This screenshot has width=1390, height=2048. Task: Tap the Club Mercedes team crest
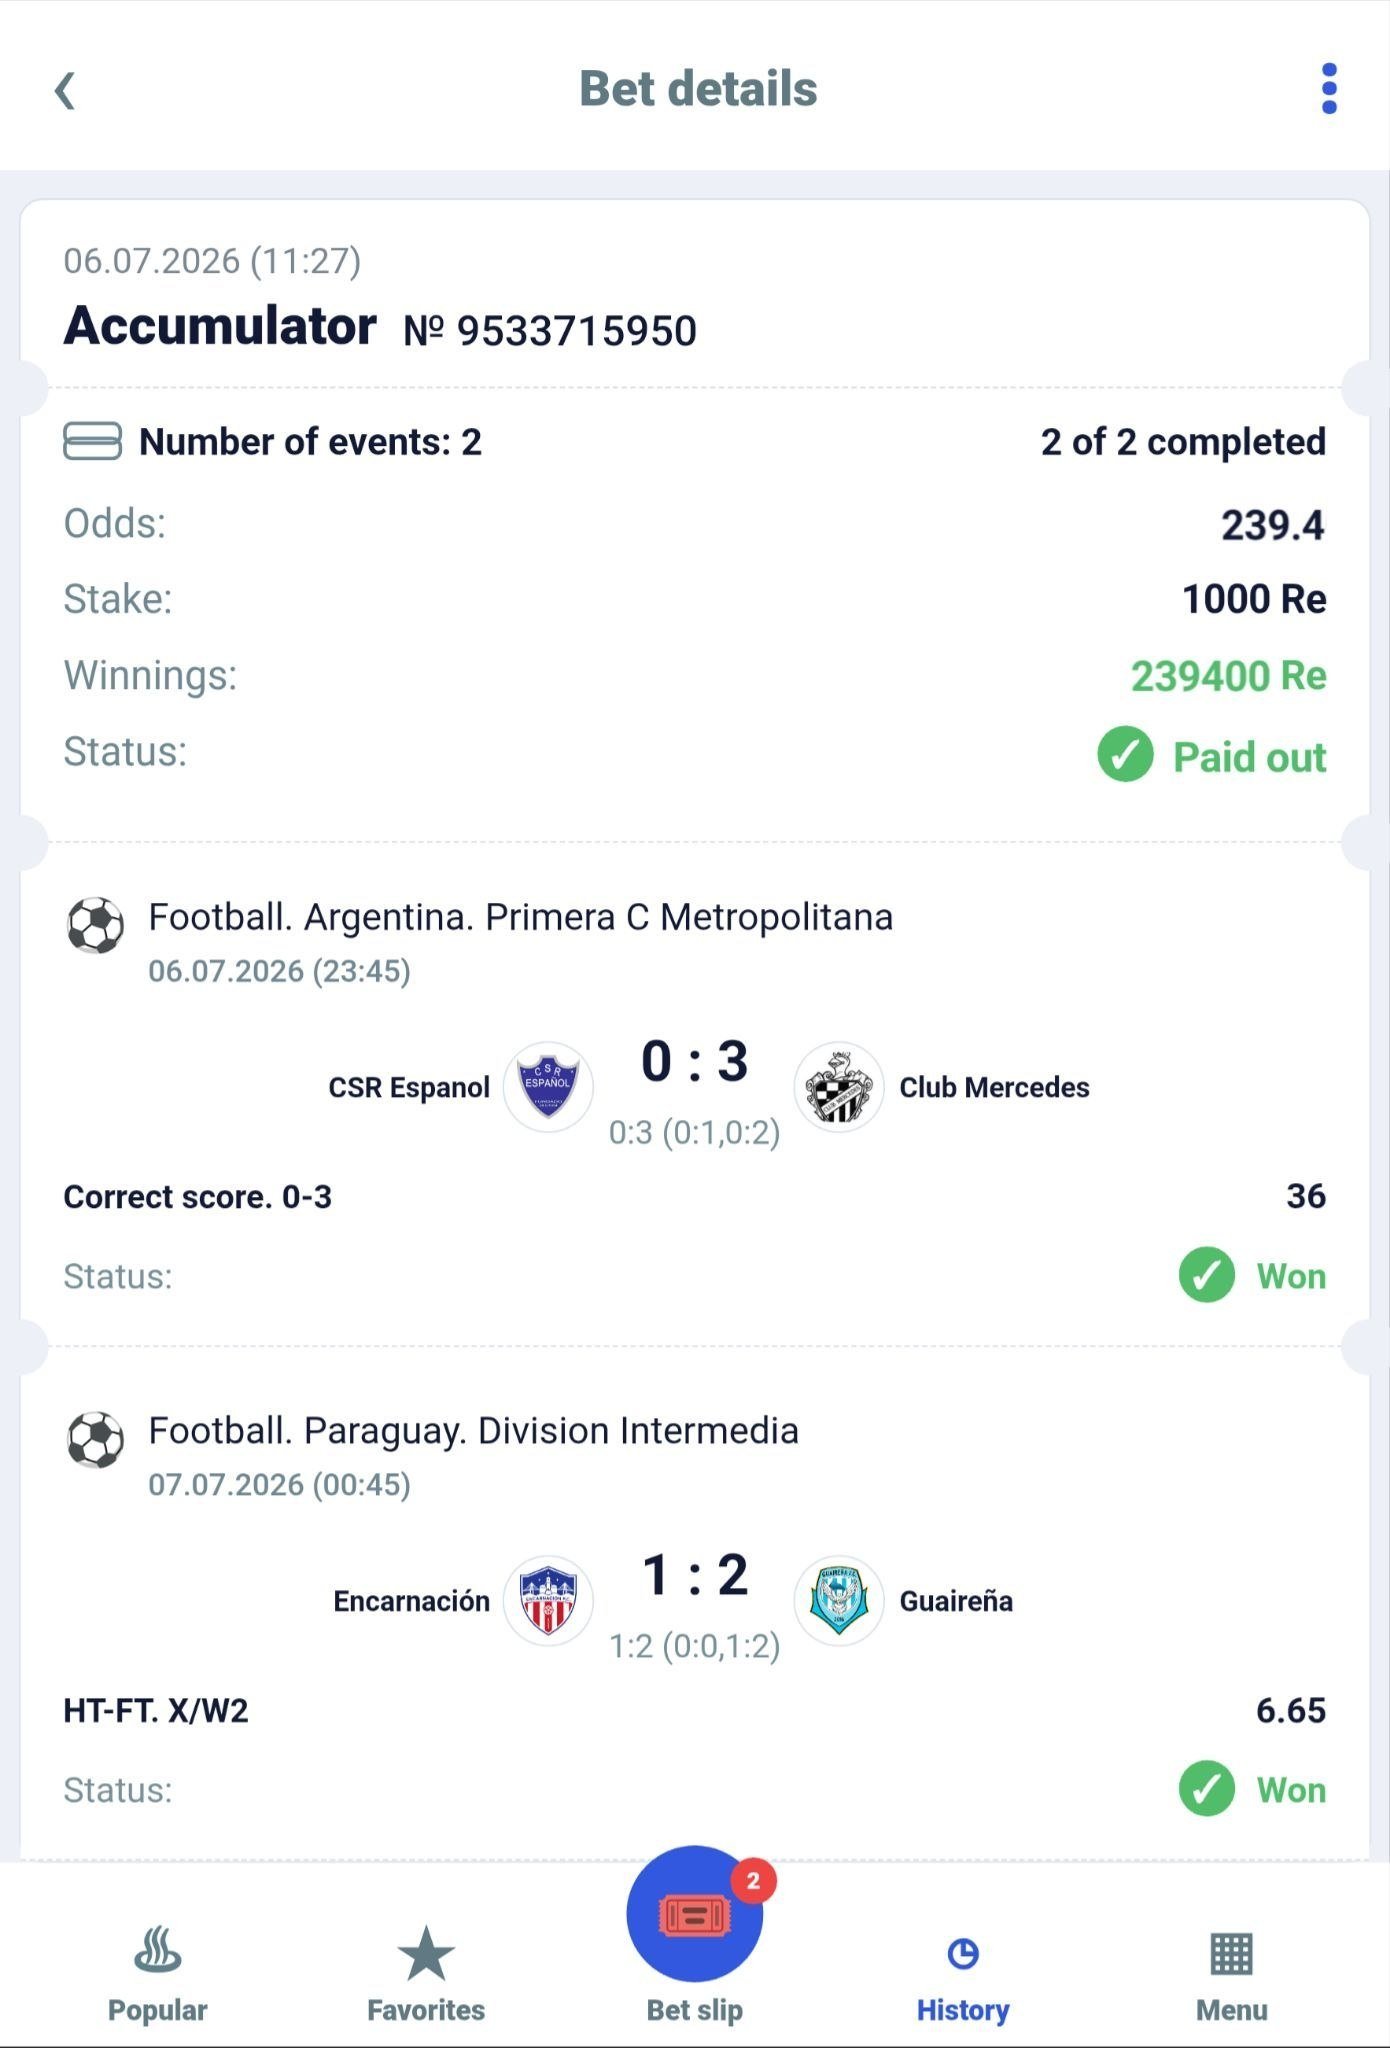click(839, 1087)
